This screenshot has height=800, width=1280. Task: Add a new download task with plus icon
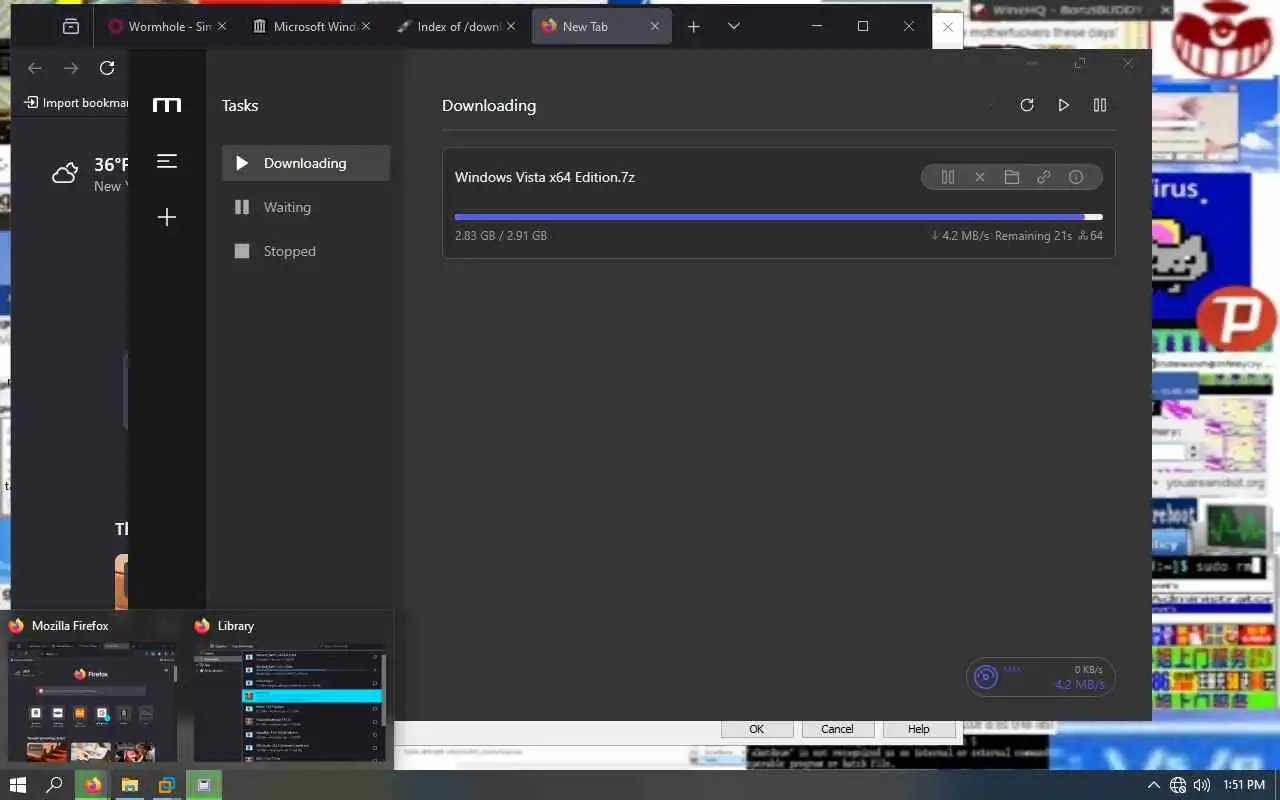(x=167, y=217)
